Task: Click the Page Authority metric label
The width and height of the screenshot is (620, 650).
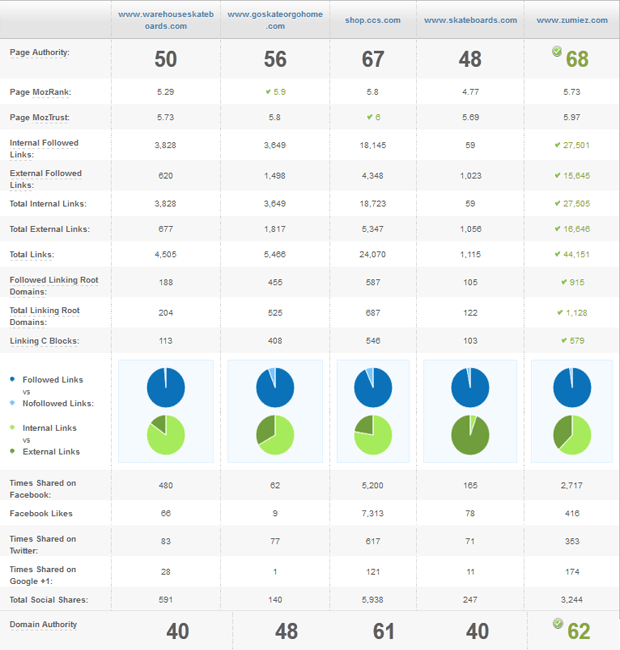Action: pos(40,52)
